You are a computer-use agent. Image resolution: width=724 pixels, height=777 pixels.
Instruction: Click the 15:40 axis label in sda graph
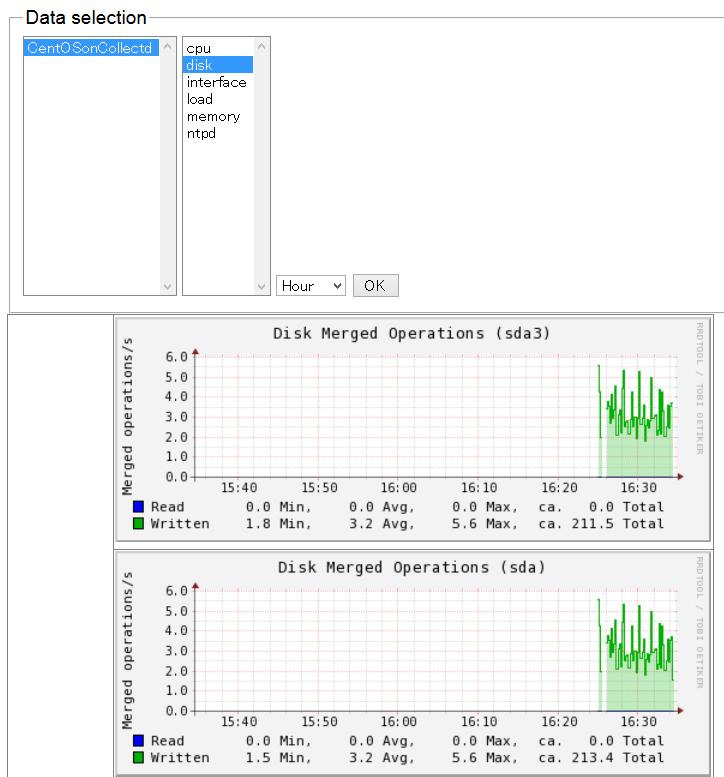[239, 722]
